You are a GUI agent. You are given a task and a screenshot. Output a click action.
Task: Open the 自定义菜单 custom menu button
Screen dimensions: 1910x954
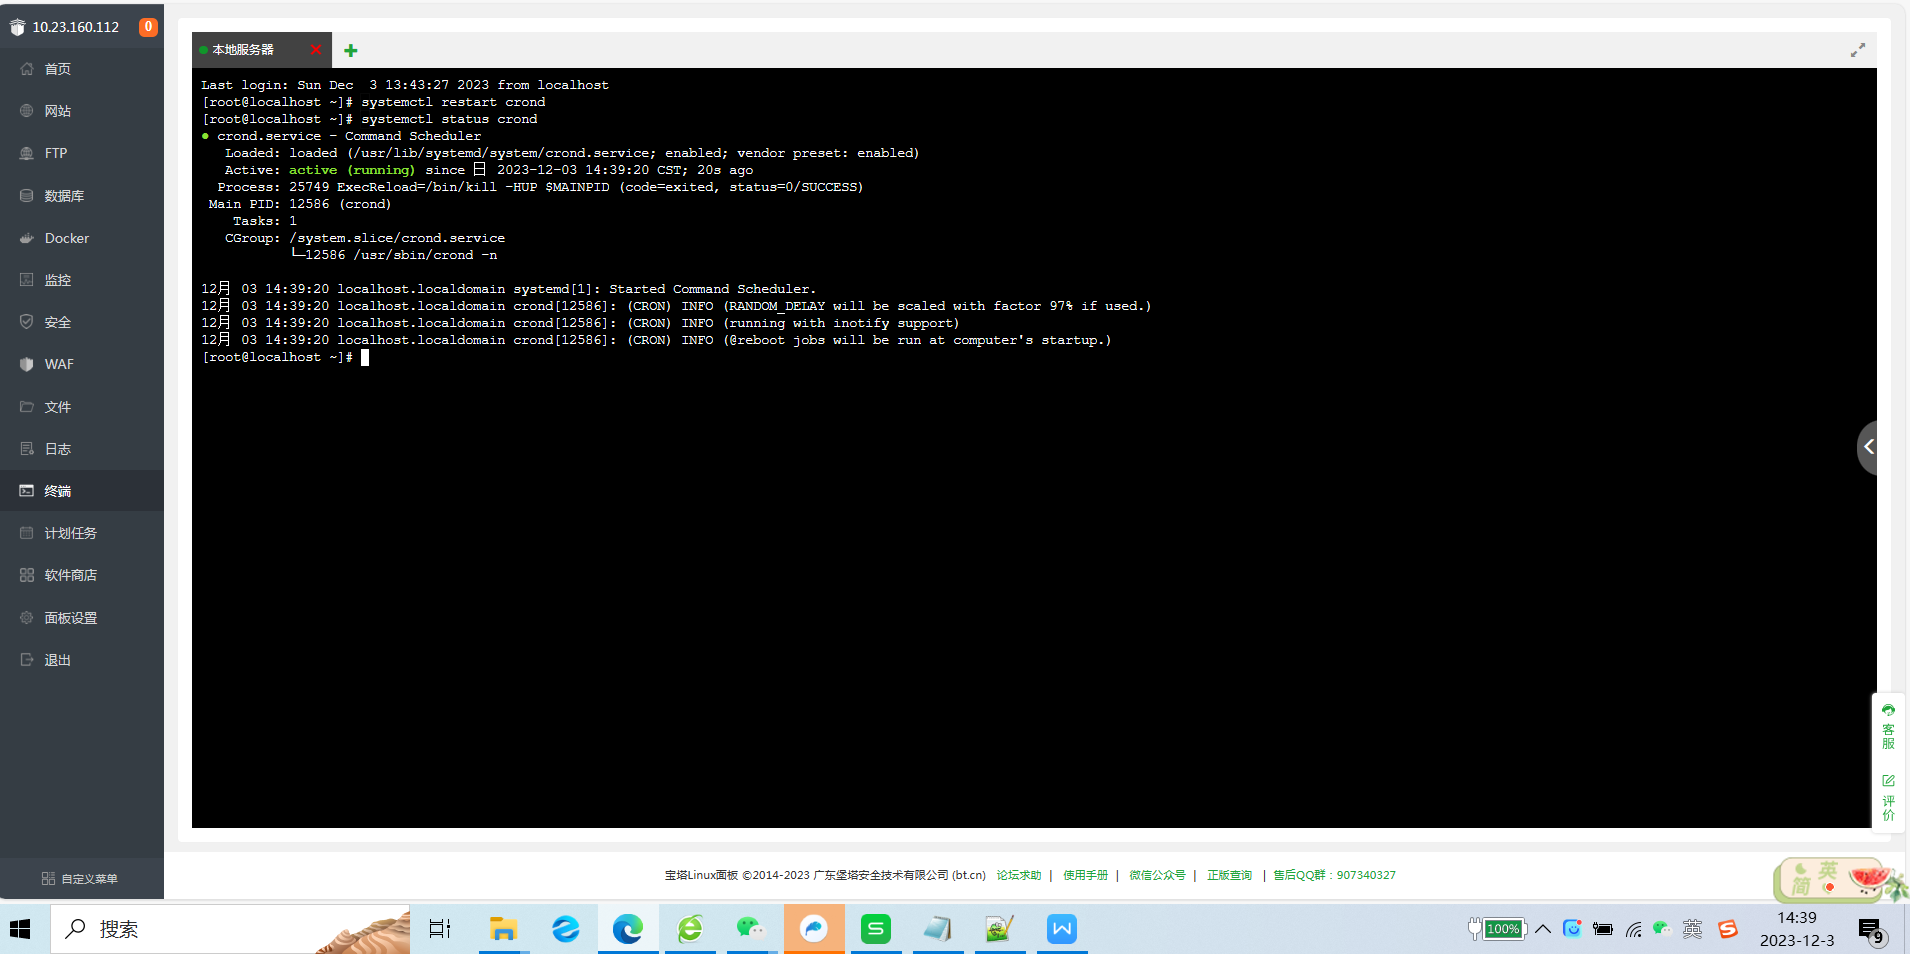coord(80,879)
